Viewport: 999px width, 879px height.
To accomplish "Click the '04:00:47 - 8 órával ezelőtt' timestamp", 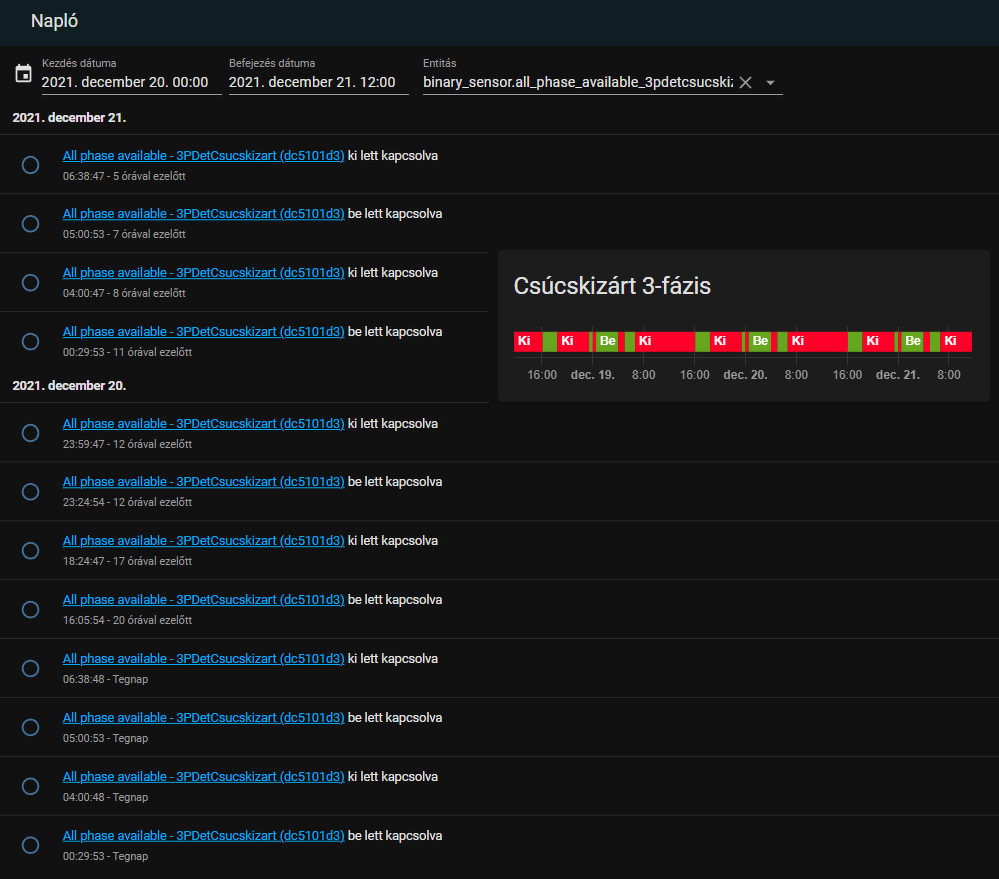I will (x=124, y=294).
